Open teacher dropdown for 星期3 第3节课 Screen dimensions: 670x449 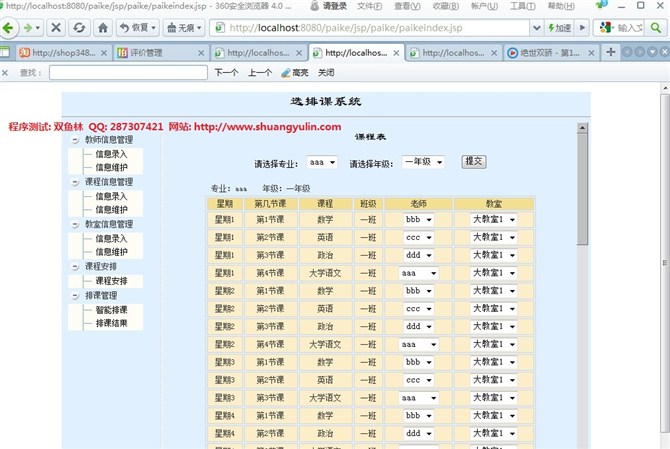pos(419,398)
